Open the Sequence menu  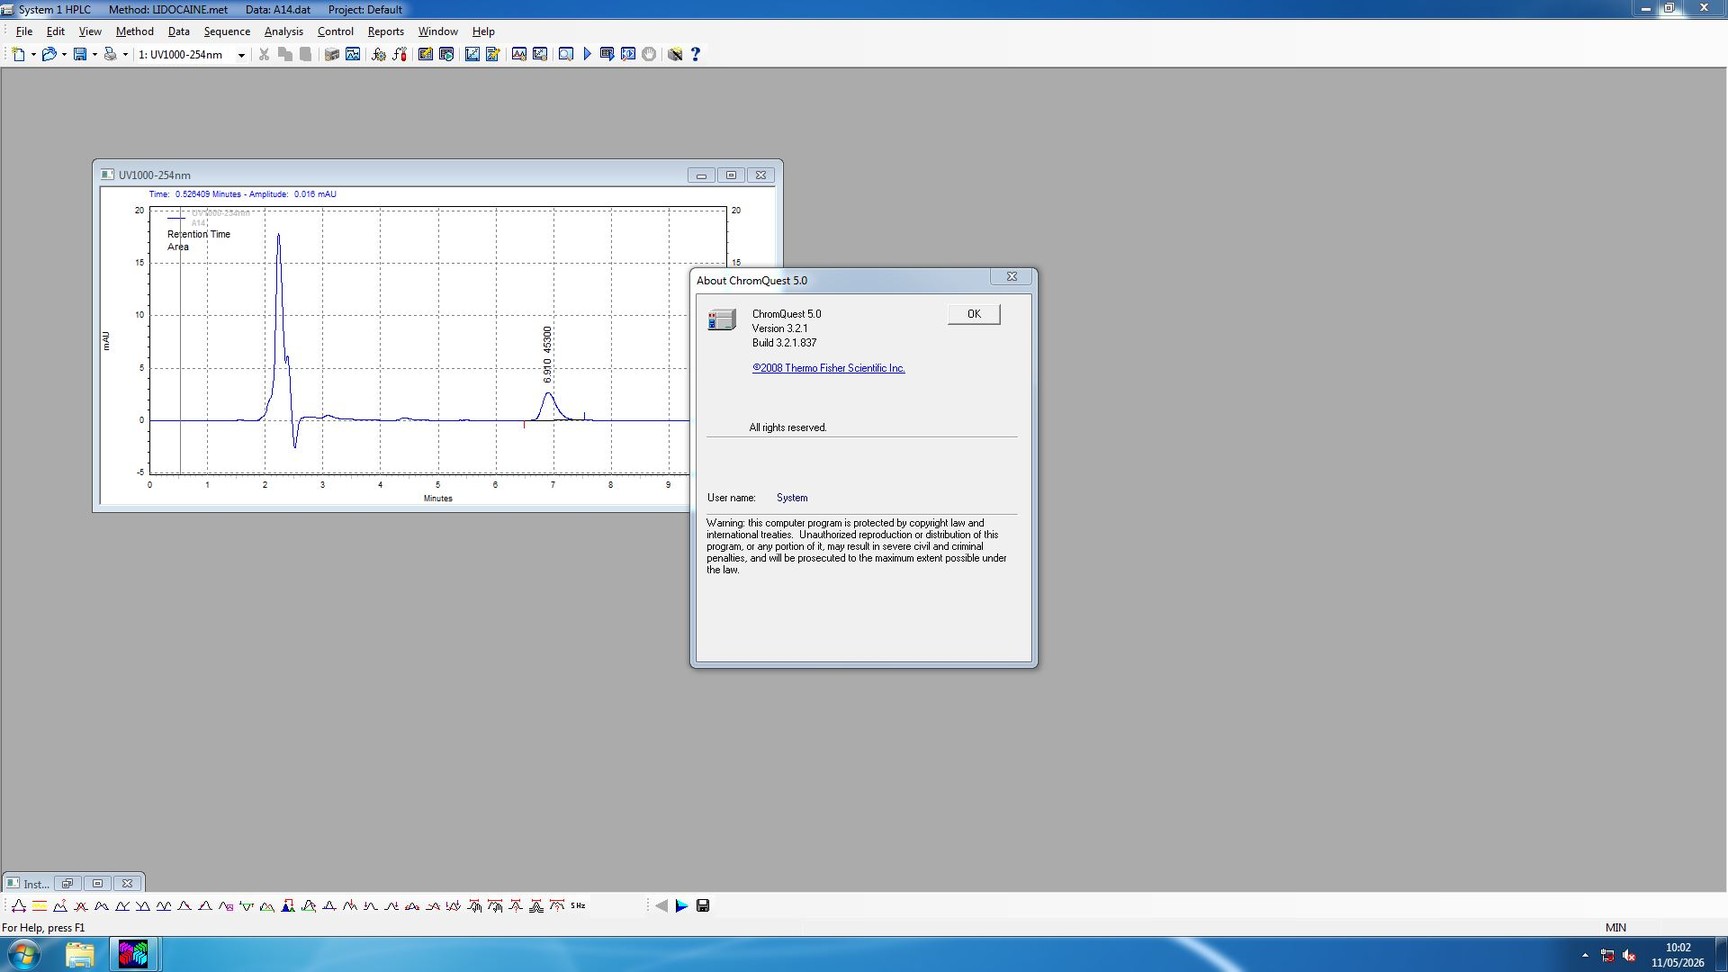pyautogui.click(x=227, y=31)
